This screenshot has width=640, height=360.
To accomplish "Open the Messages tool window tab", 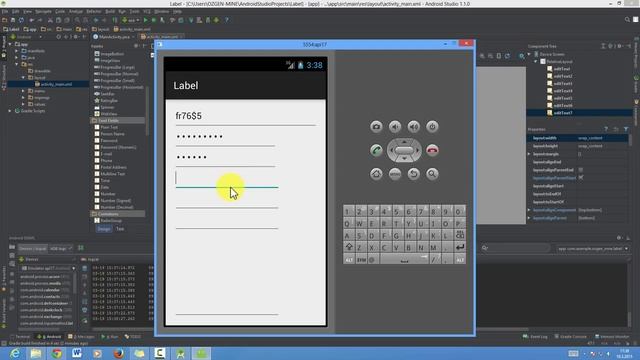I will point(81,337).
